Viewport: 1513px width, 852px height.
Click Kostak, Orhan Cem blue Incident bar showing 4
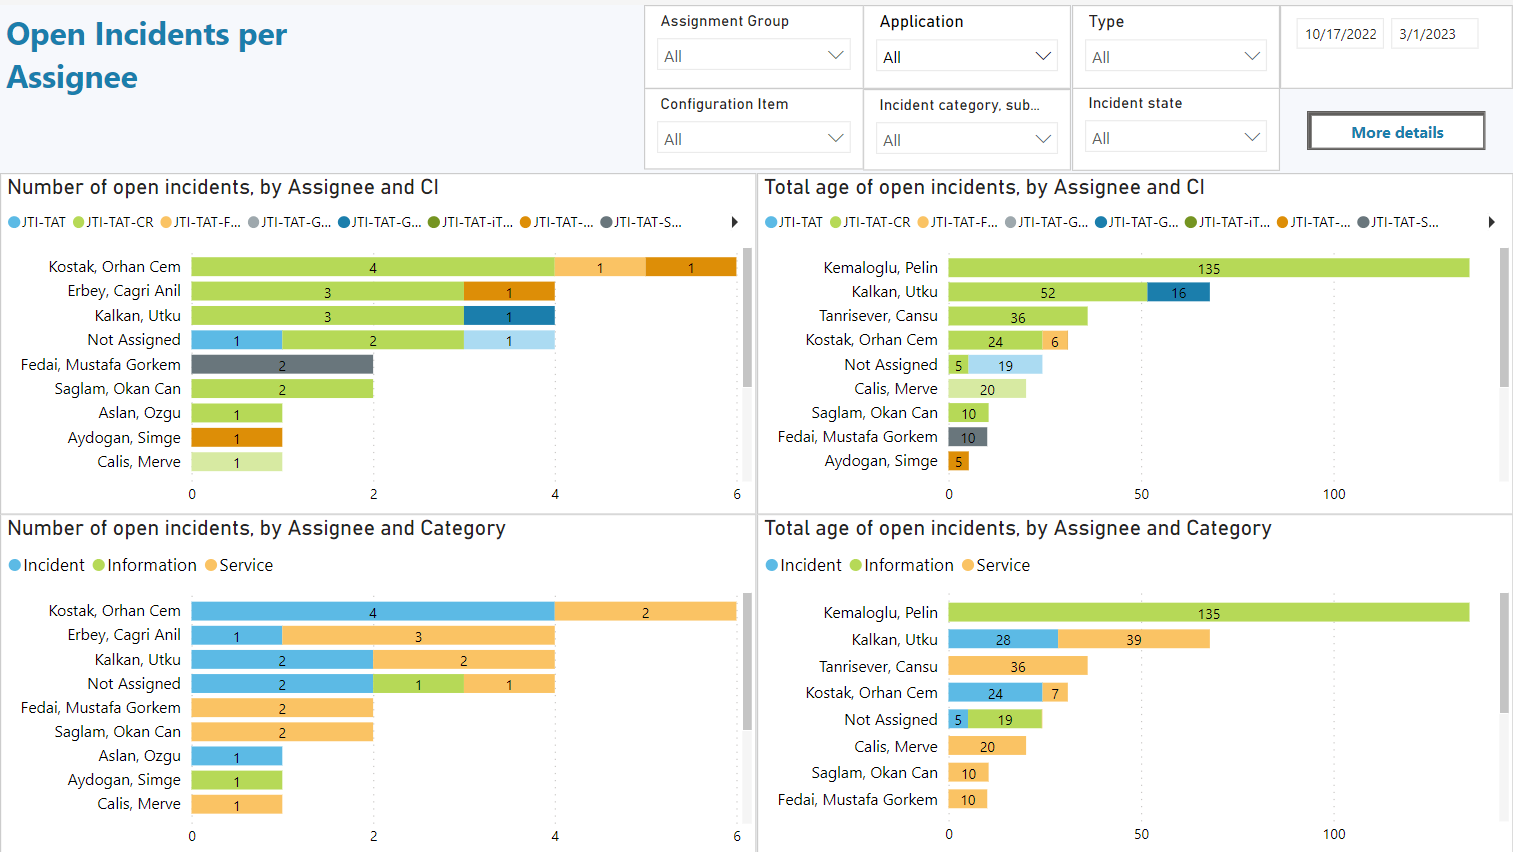click(373, 611)
